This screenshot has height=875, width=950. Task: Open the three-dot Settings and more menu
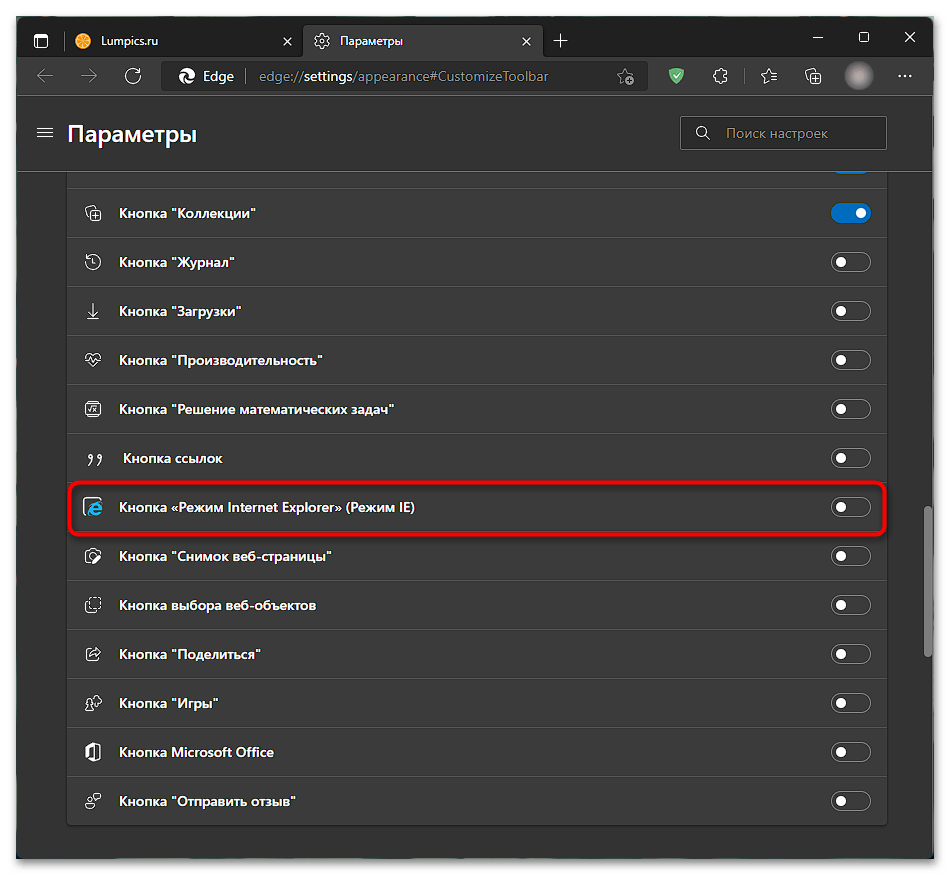[x=905, y=76]
